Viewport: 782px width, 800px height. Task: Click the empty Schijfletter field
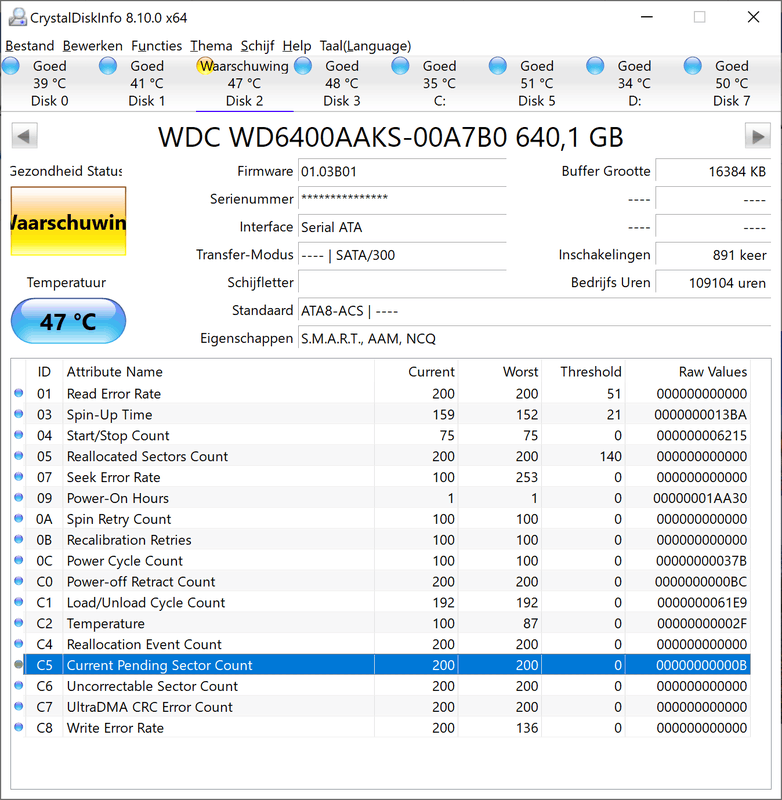click(x=402, y=283)
